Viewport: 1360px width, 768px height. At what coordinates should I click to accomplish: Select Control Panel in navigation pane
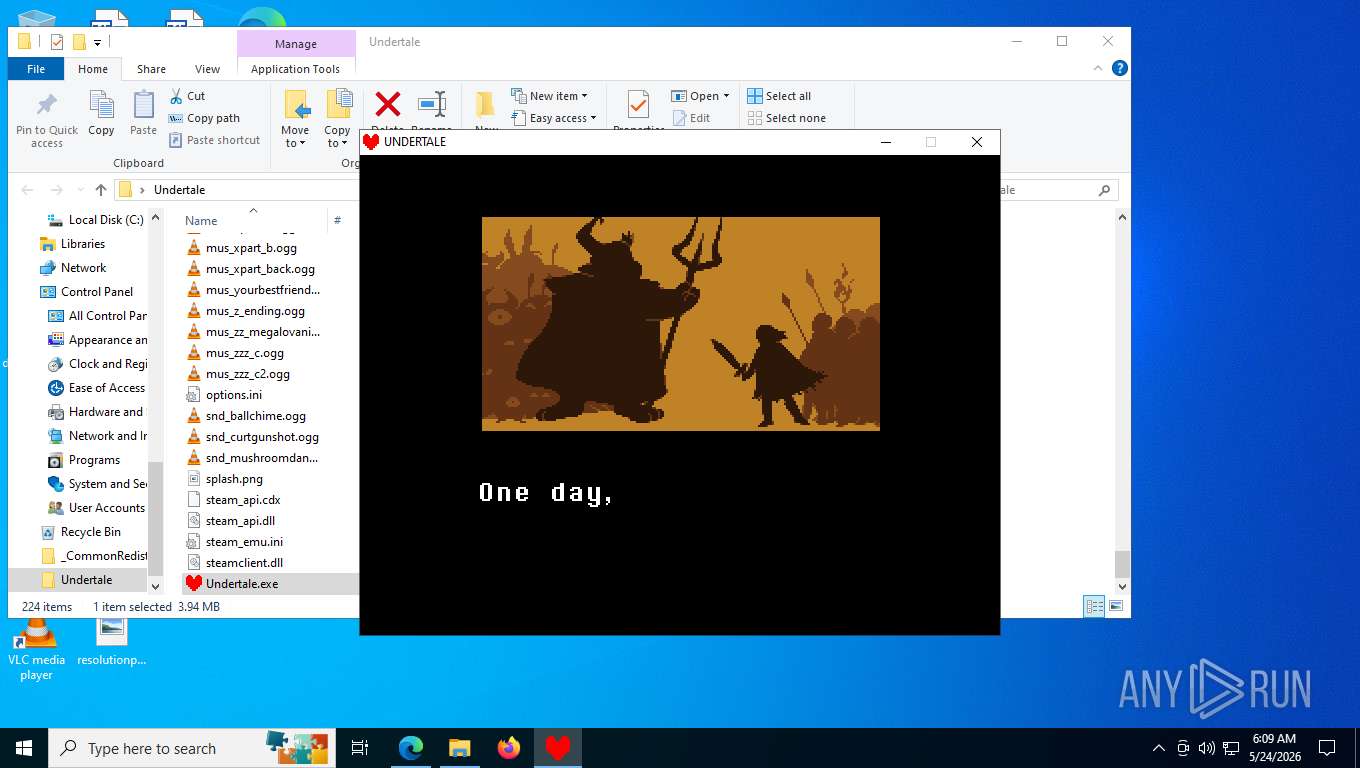97,292
